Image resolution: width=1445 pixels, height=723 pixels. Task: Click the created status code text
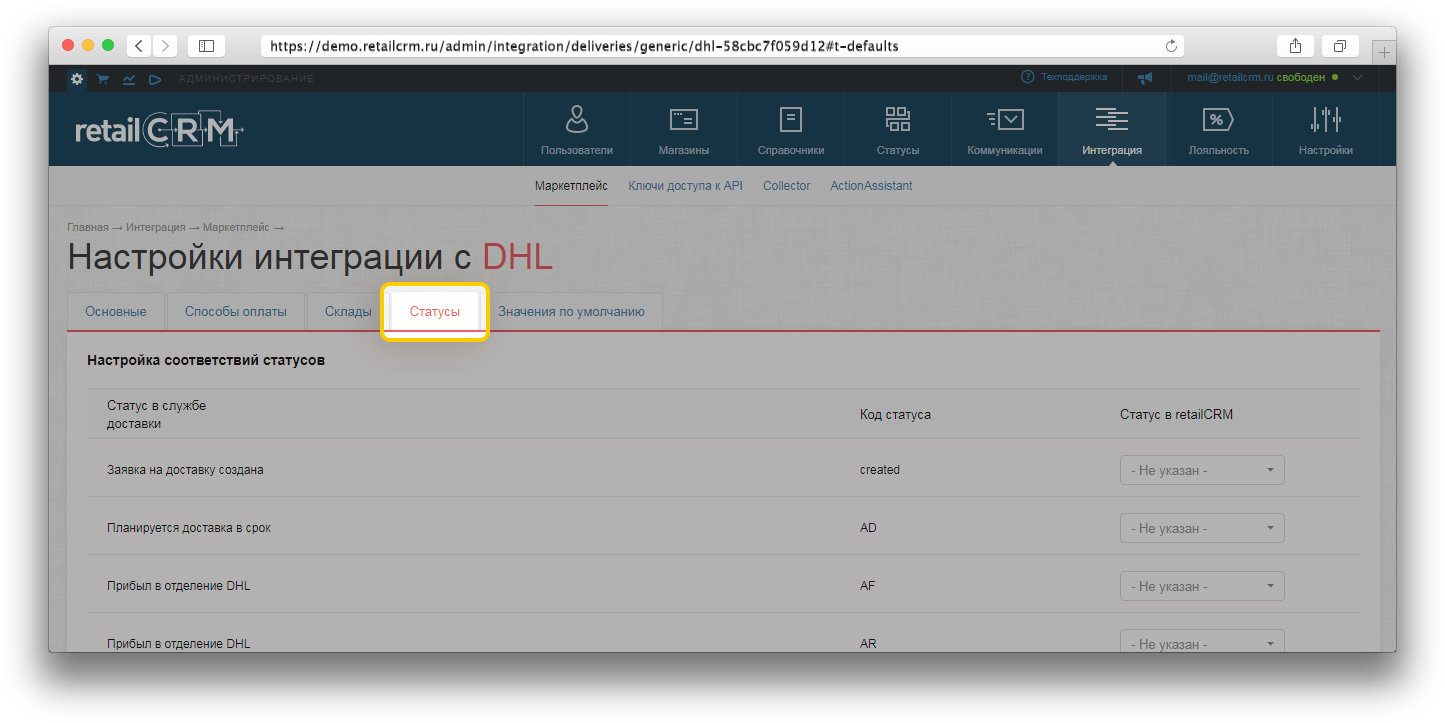click(880, 470)
